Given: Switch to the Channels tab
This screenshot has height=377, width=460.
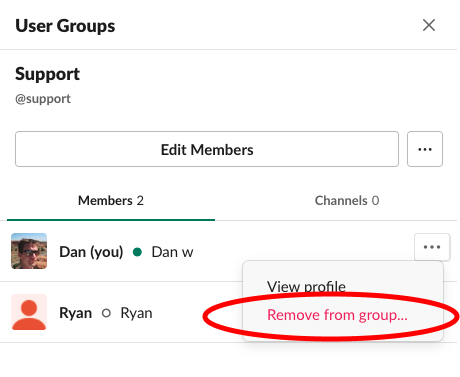Looking at the screenshot, I should [347, 201].
